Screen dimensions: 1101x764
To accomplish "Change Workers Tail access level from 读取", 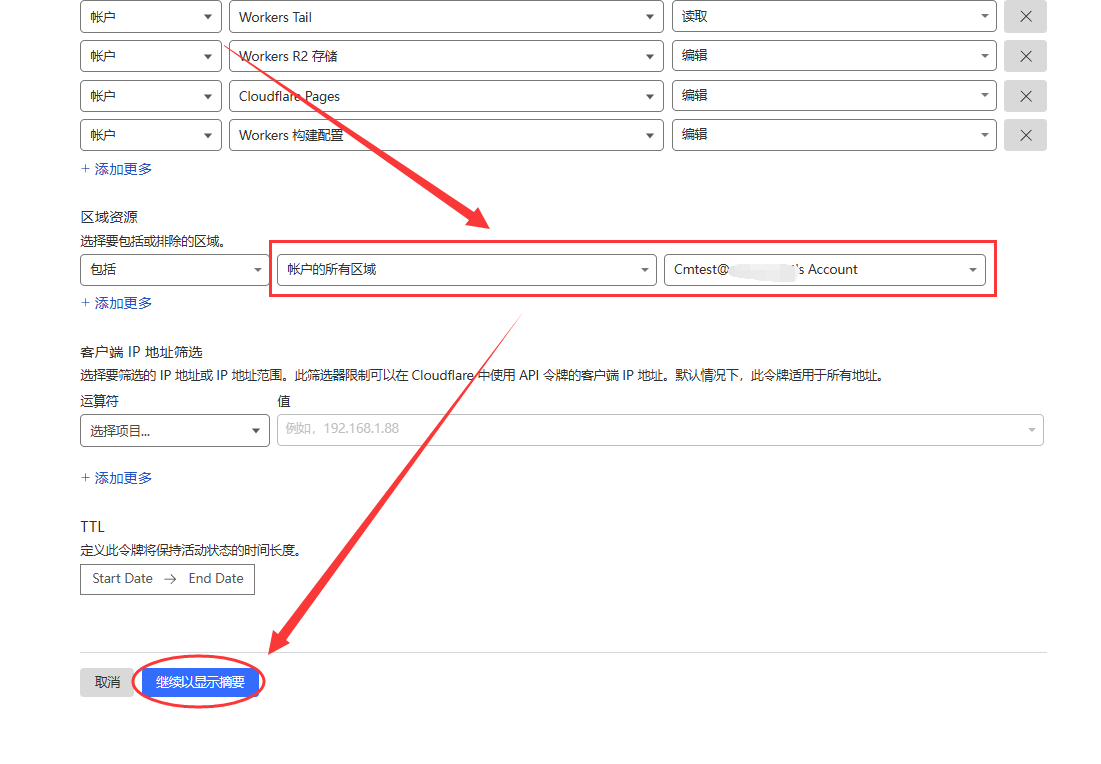I will click(833, 17).
